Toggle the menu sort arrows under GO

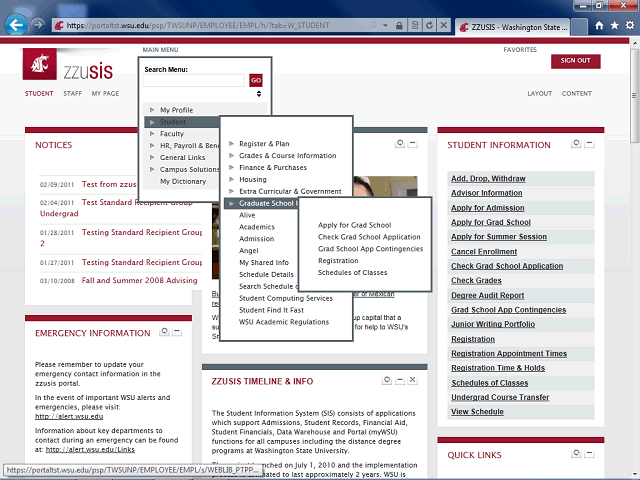(259, 93)
